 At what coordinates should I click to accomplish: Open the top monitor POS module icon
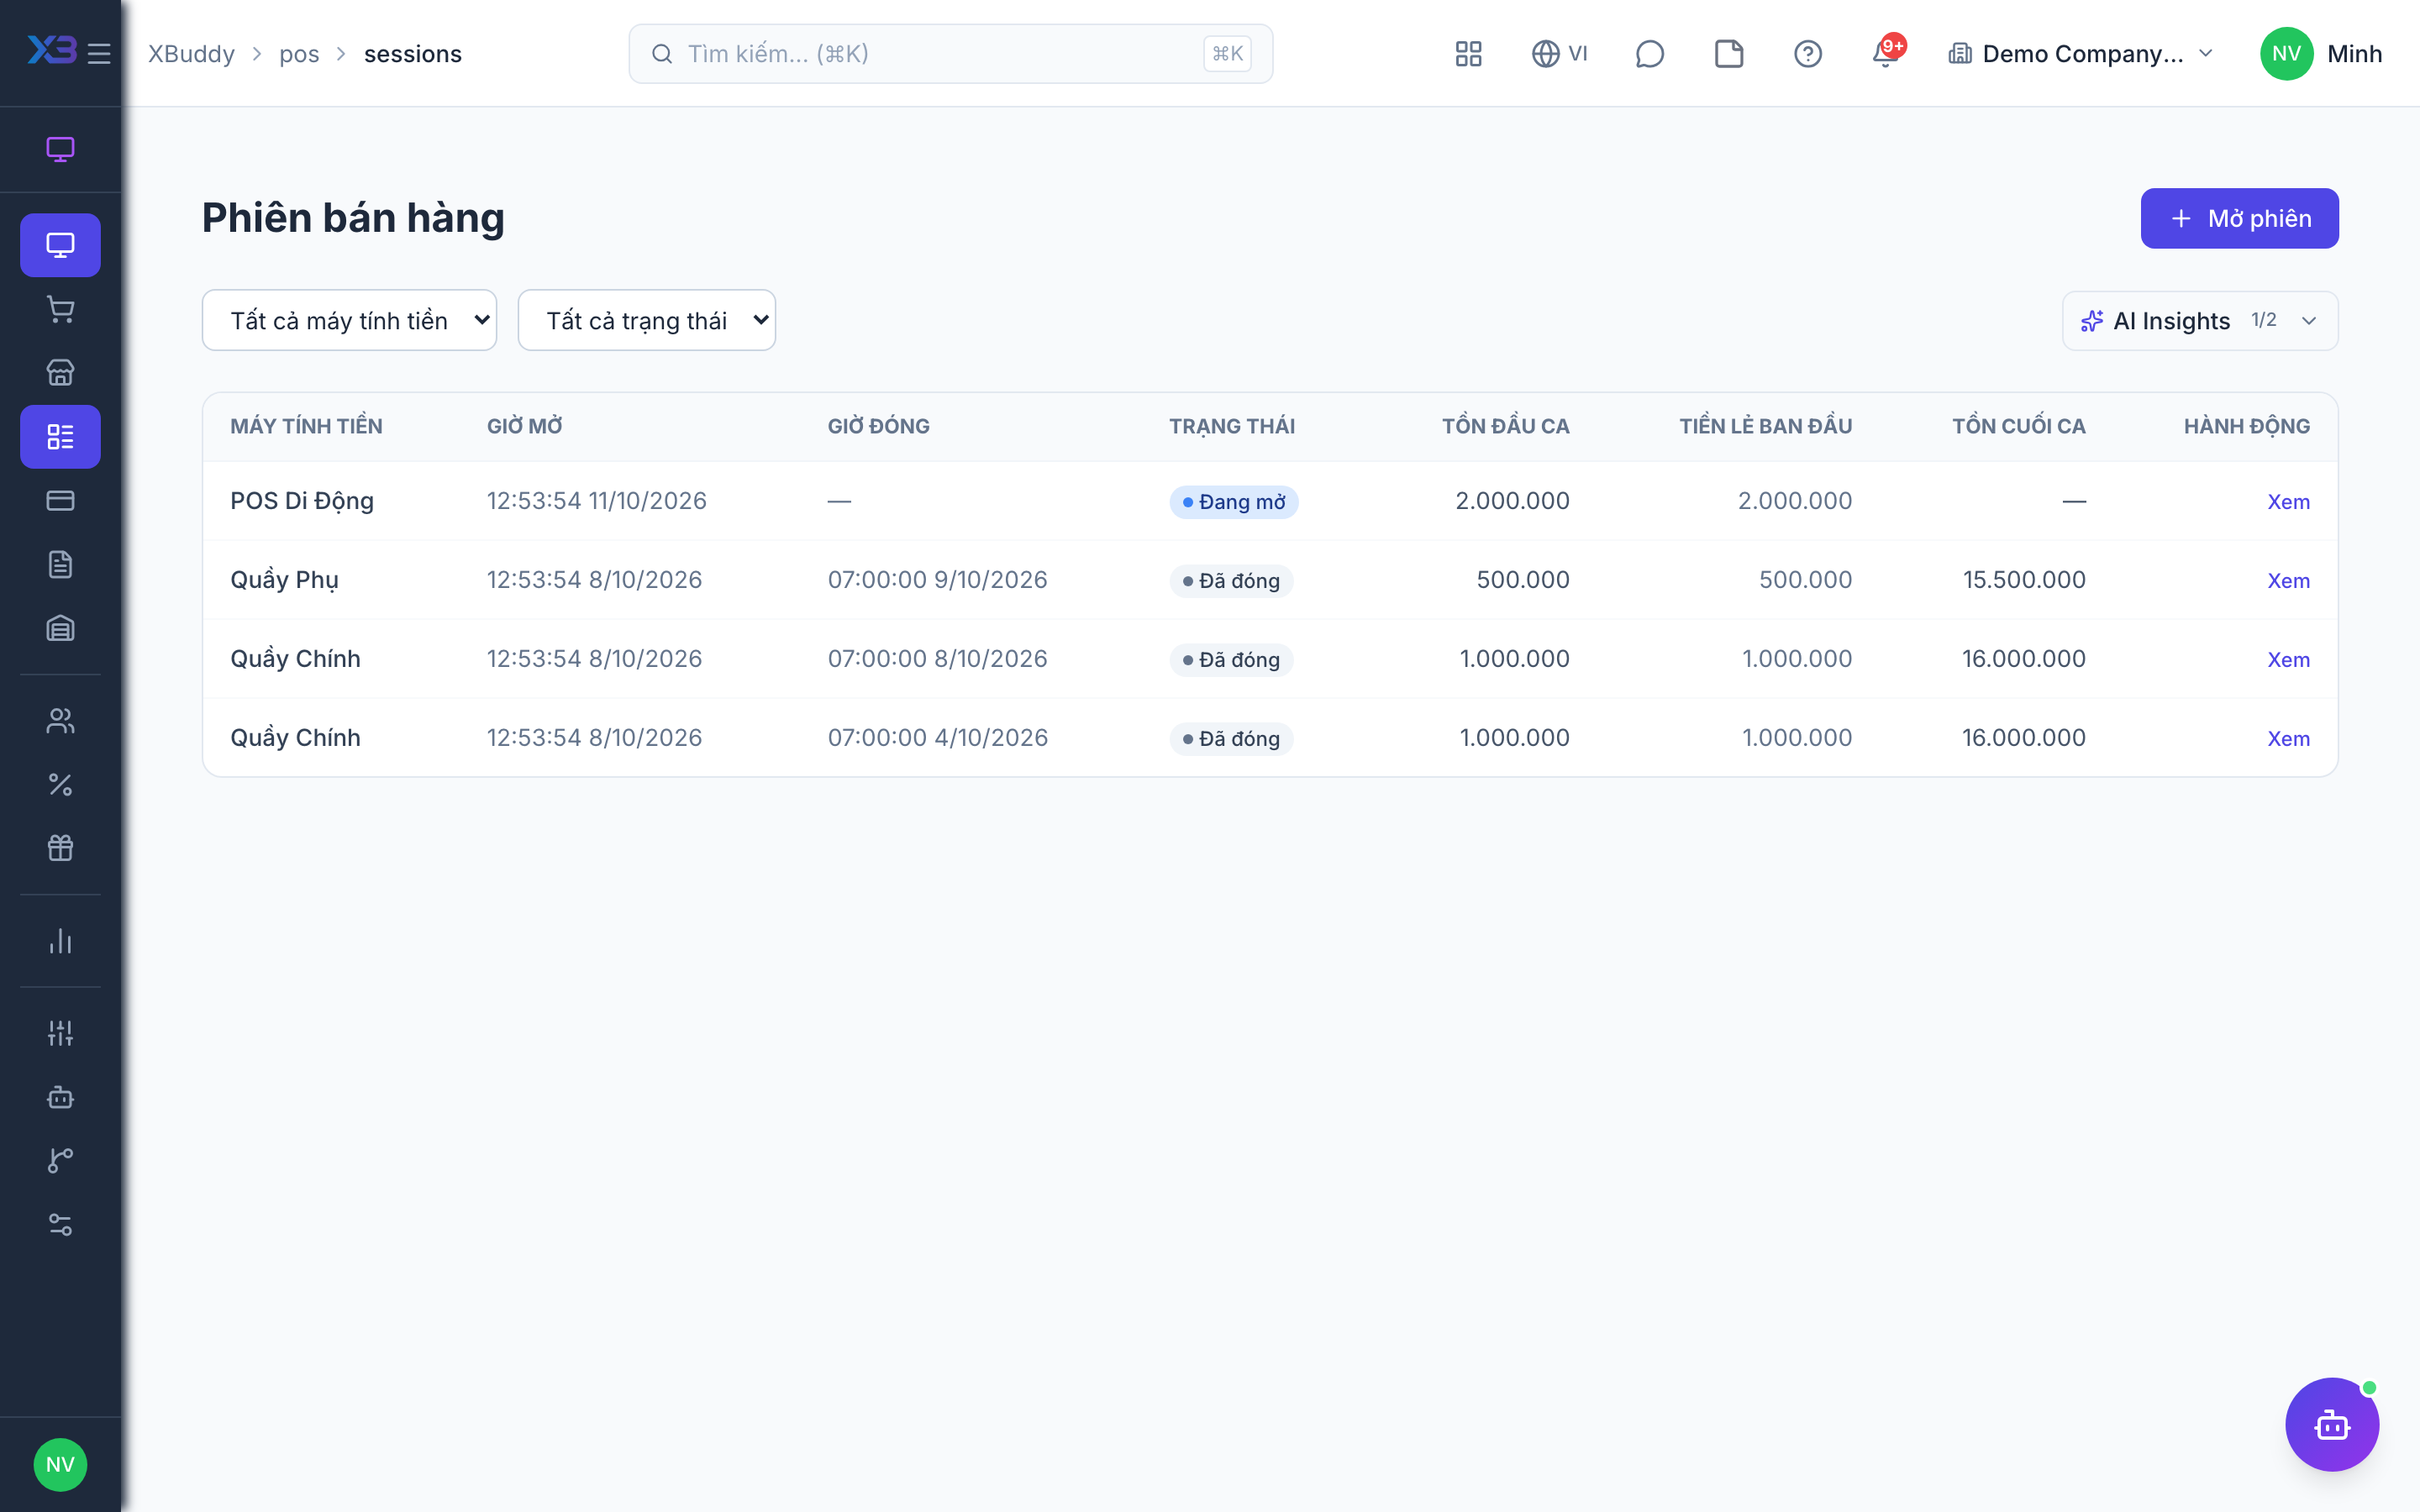(x=60, y=150)
